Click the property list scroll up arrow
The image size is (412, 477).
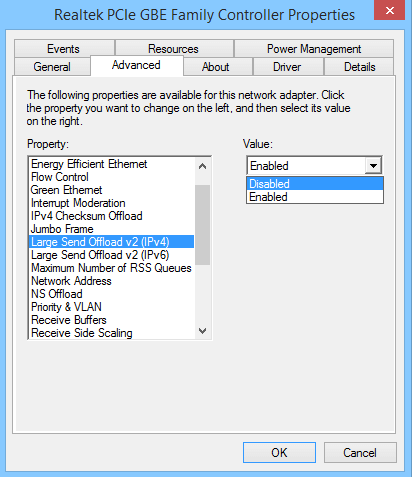(202, 166)
